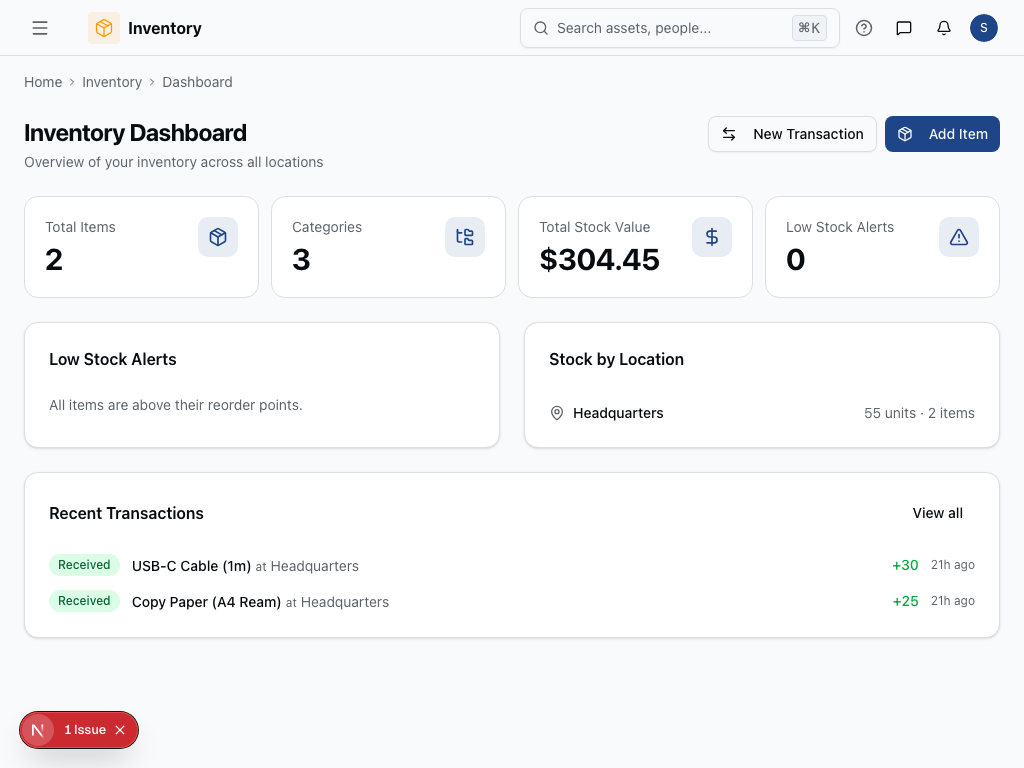Click the Categories tree icon
This screenshot has height=768, width=1024.
pyautogui.click(x=465, y=237)
